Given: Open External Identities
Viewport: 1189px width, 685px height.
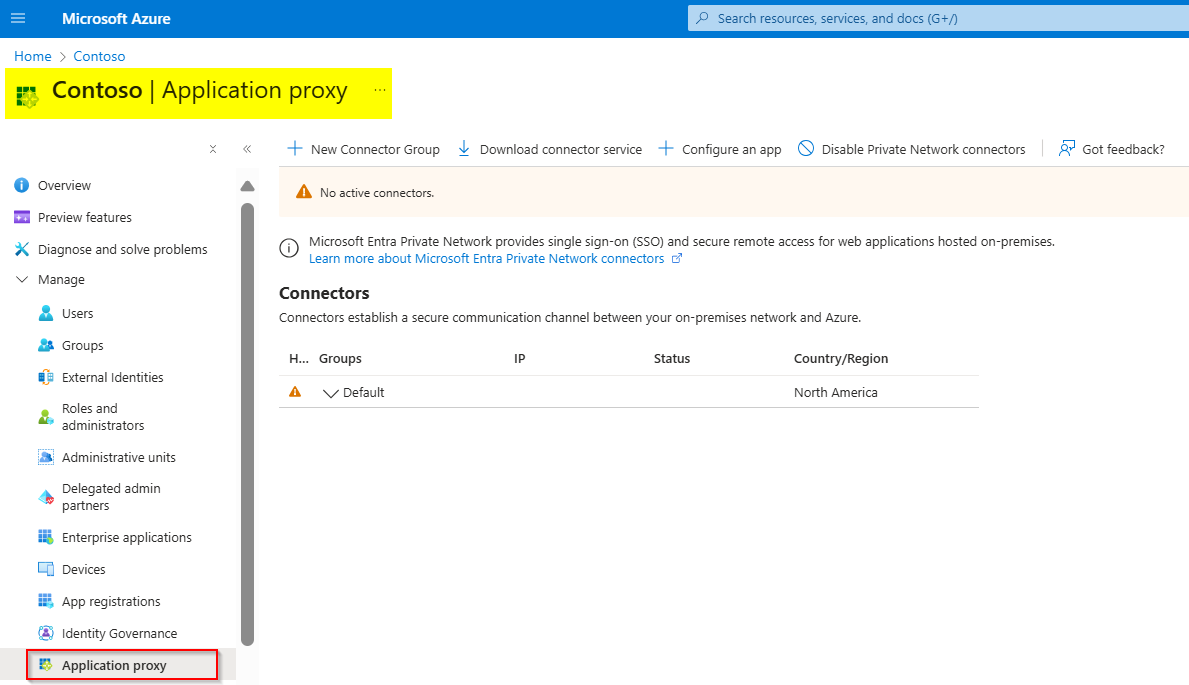Looking at the screenshot, I should [x=113, y=377].
